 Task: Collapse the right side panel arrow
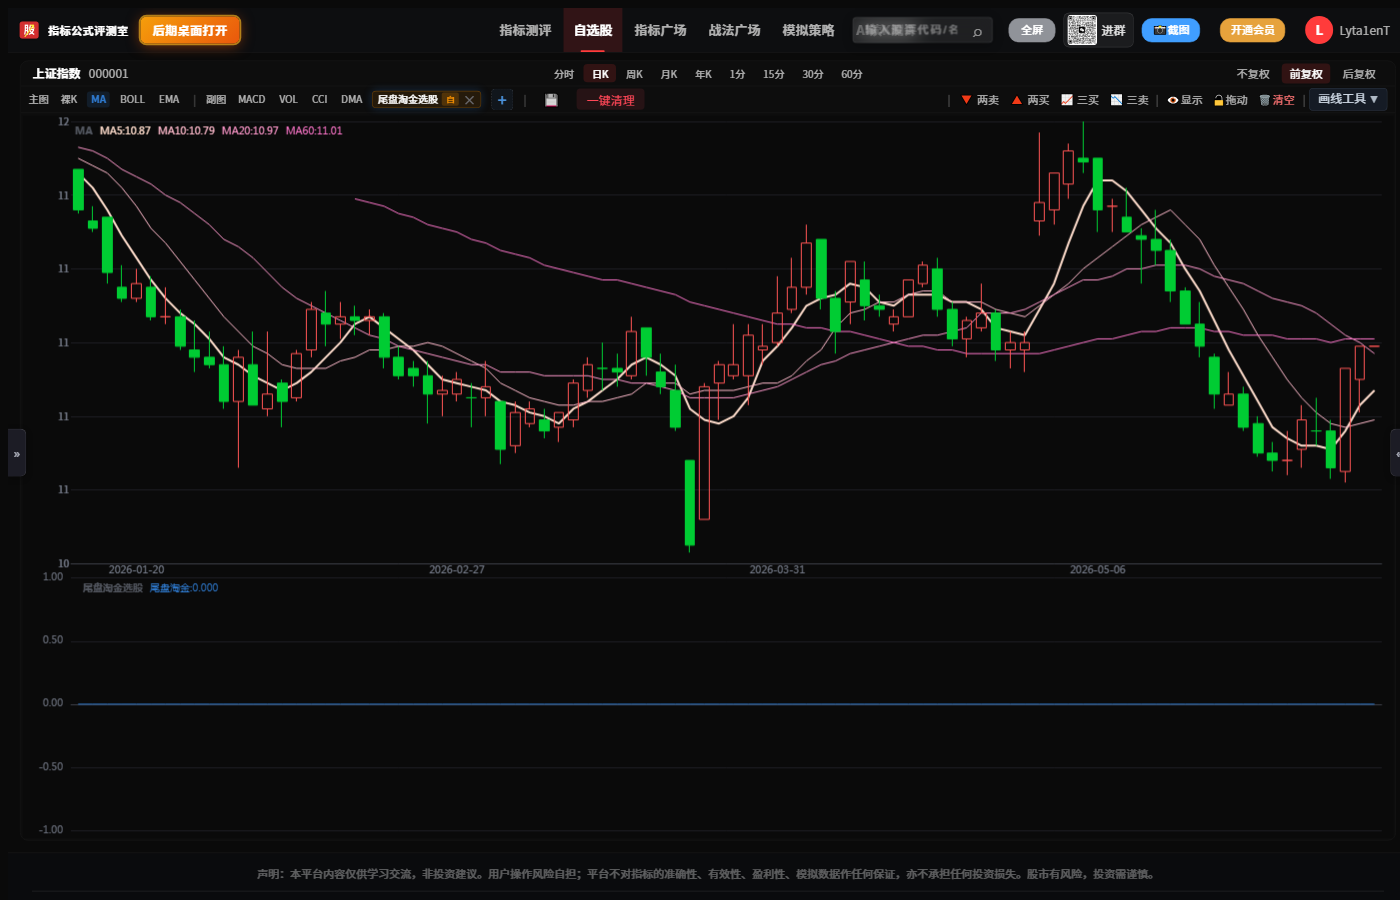tap(1396, 453)
